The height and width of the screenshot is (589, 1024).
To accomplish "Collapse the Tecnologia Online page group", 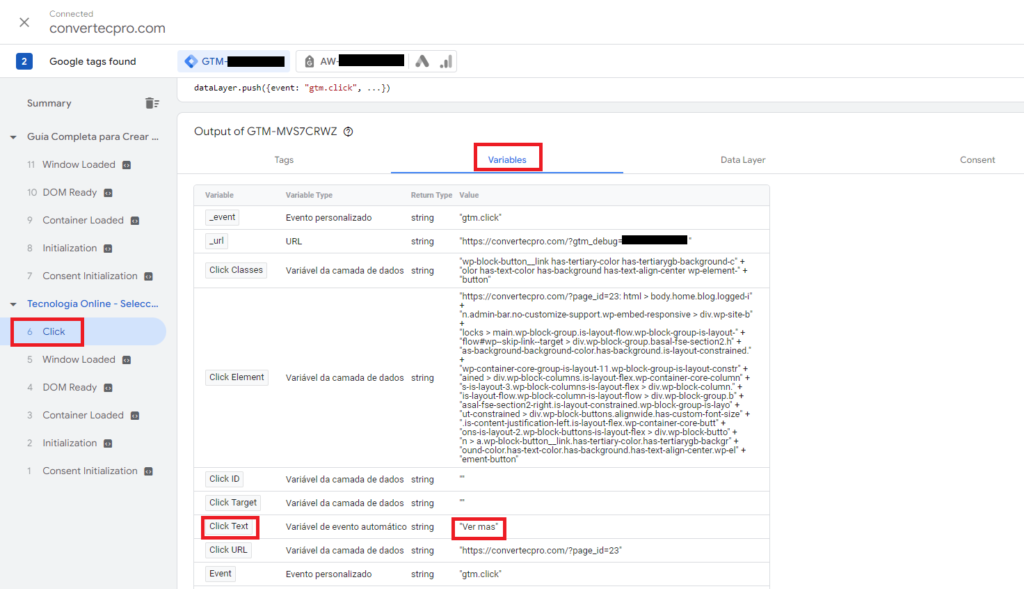I will (x=13, y=304).
